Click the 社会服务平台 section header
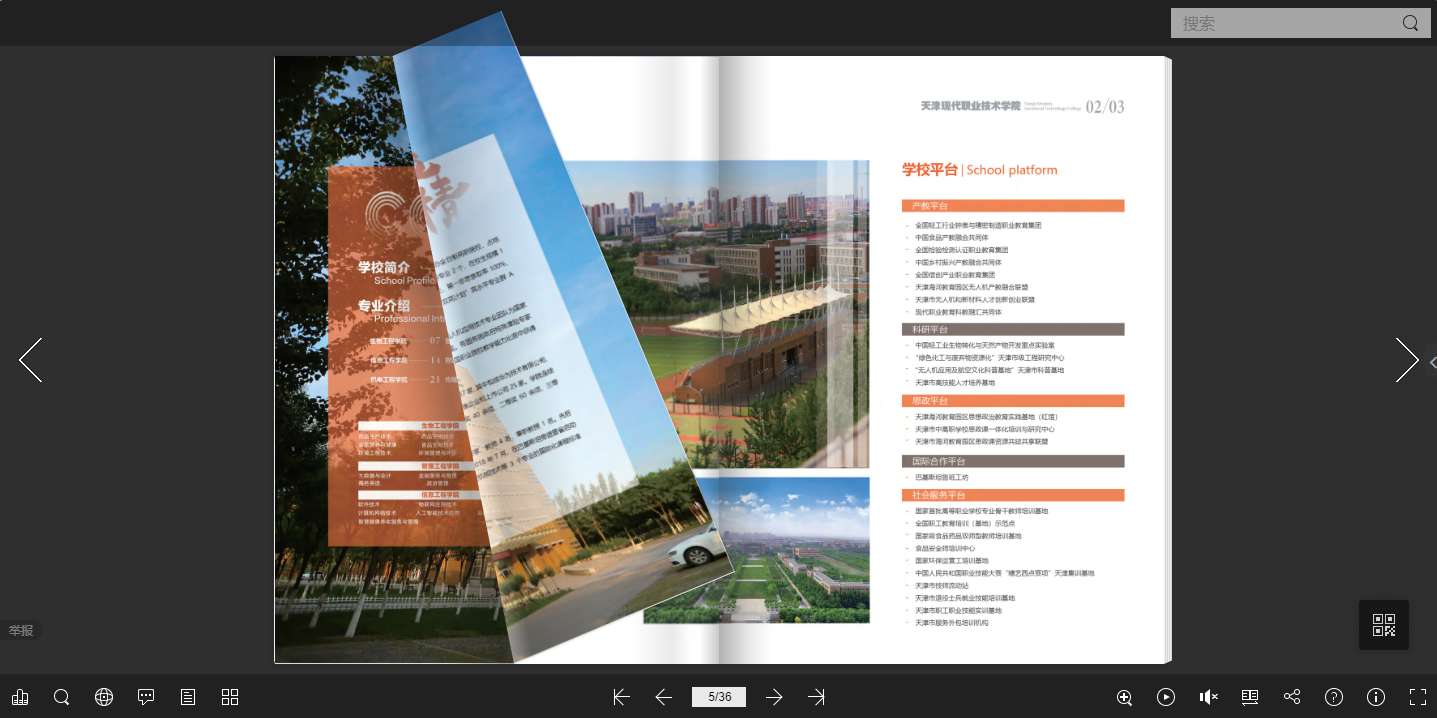The width and height of the screenshot is (1437, 718). coord(1013,495)
